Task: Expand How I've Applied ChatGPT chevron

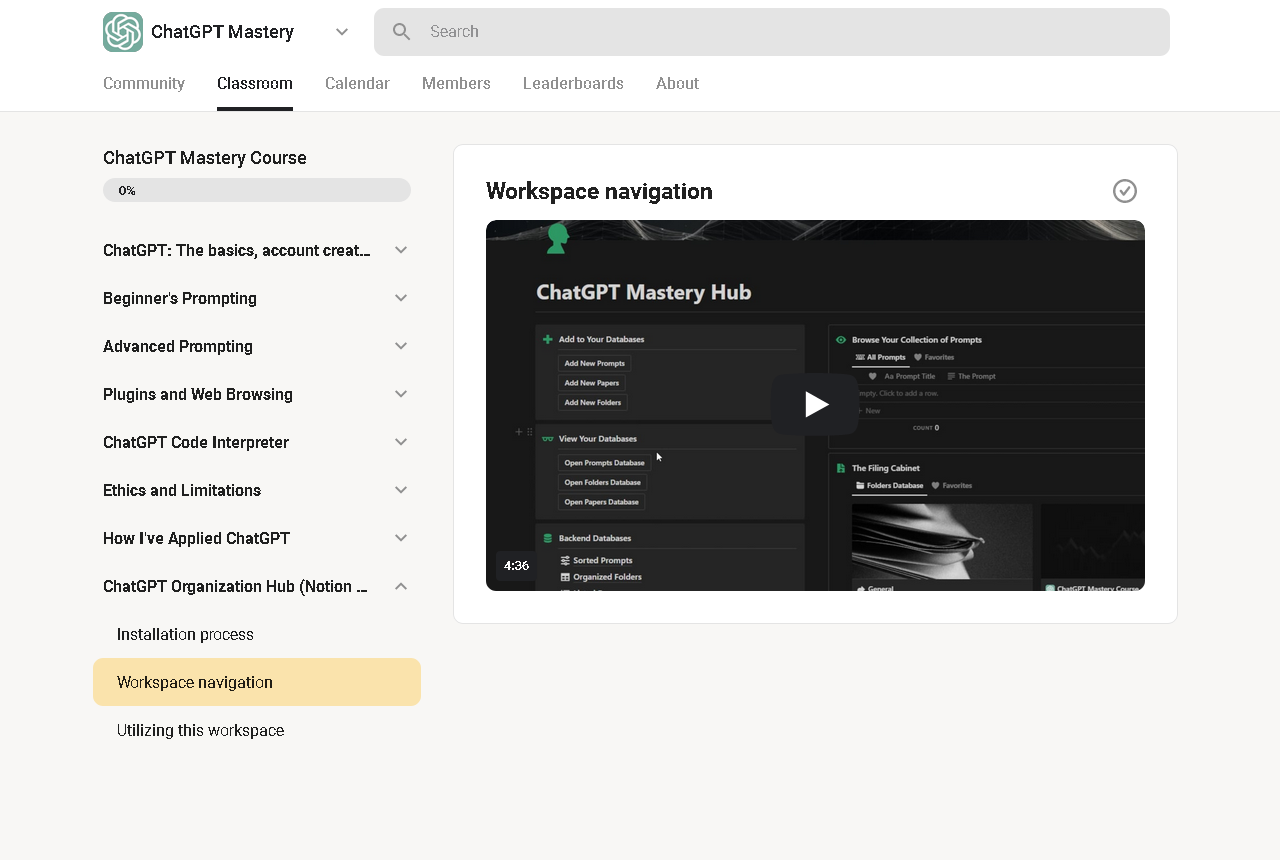Action: pos(401,538)
